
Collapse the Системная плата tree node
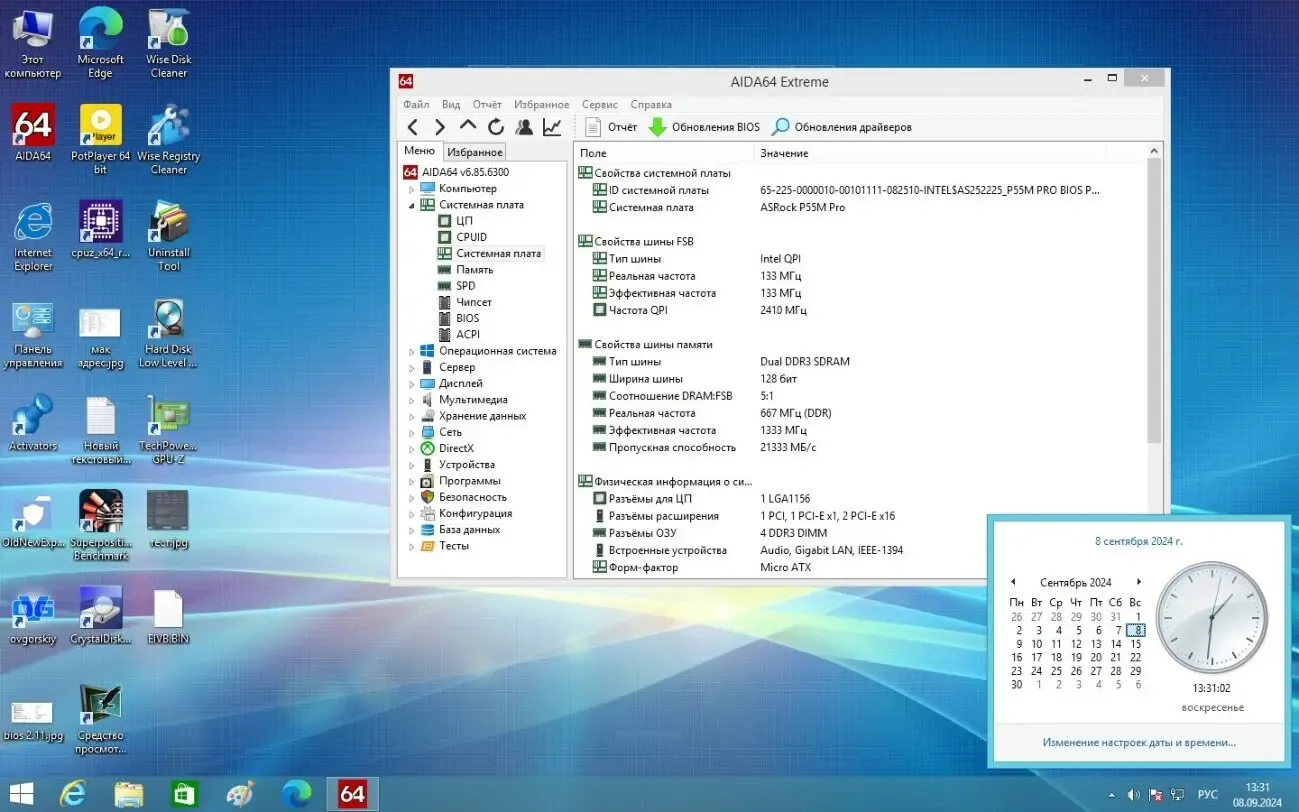point(411,205)
